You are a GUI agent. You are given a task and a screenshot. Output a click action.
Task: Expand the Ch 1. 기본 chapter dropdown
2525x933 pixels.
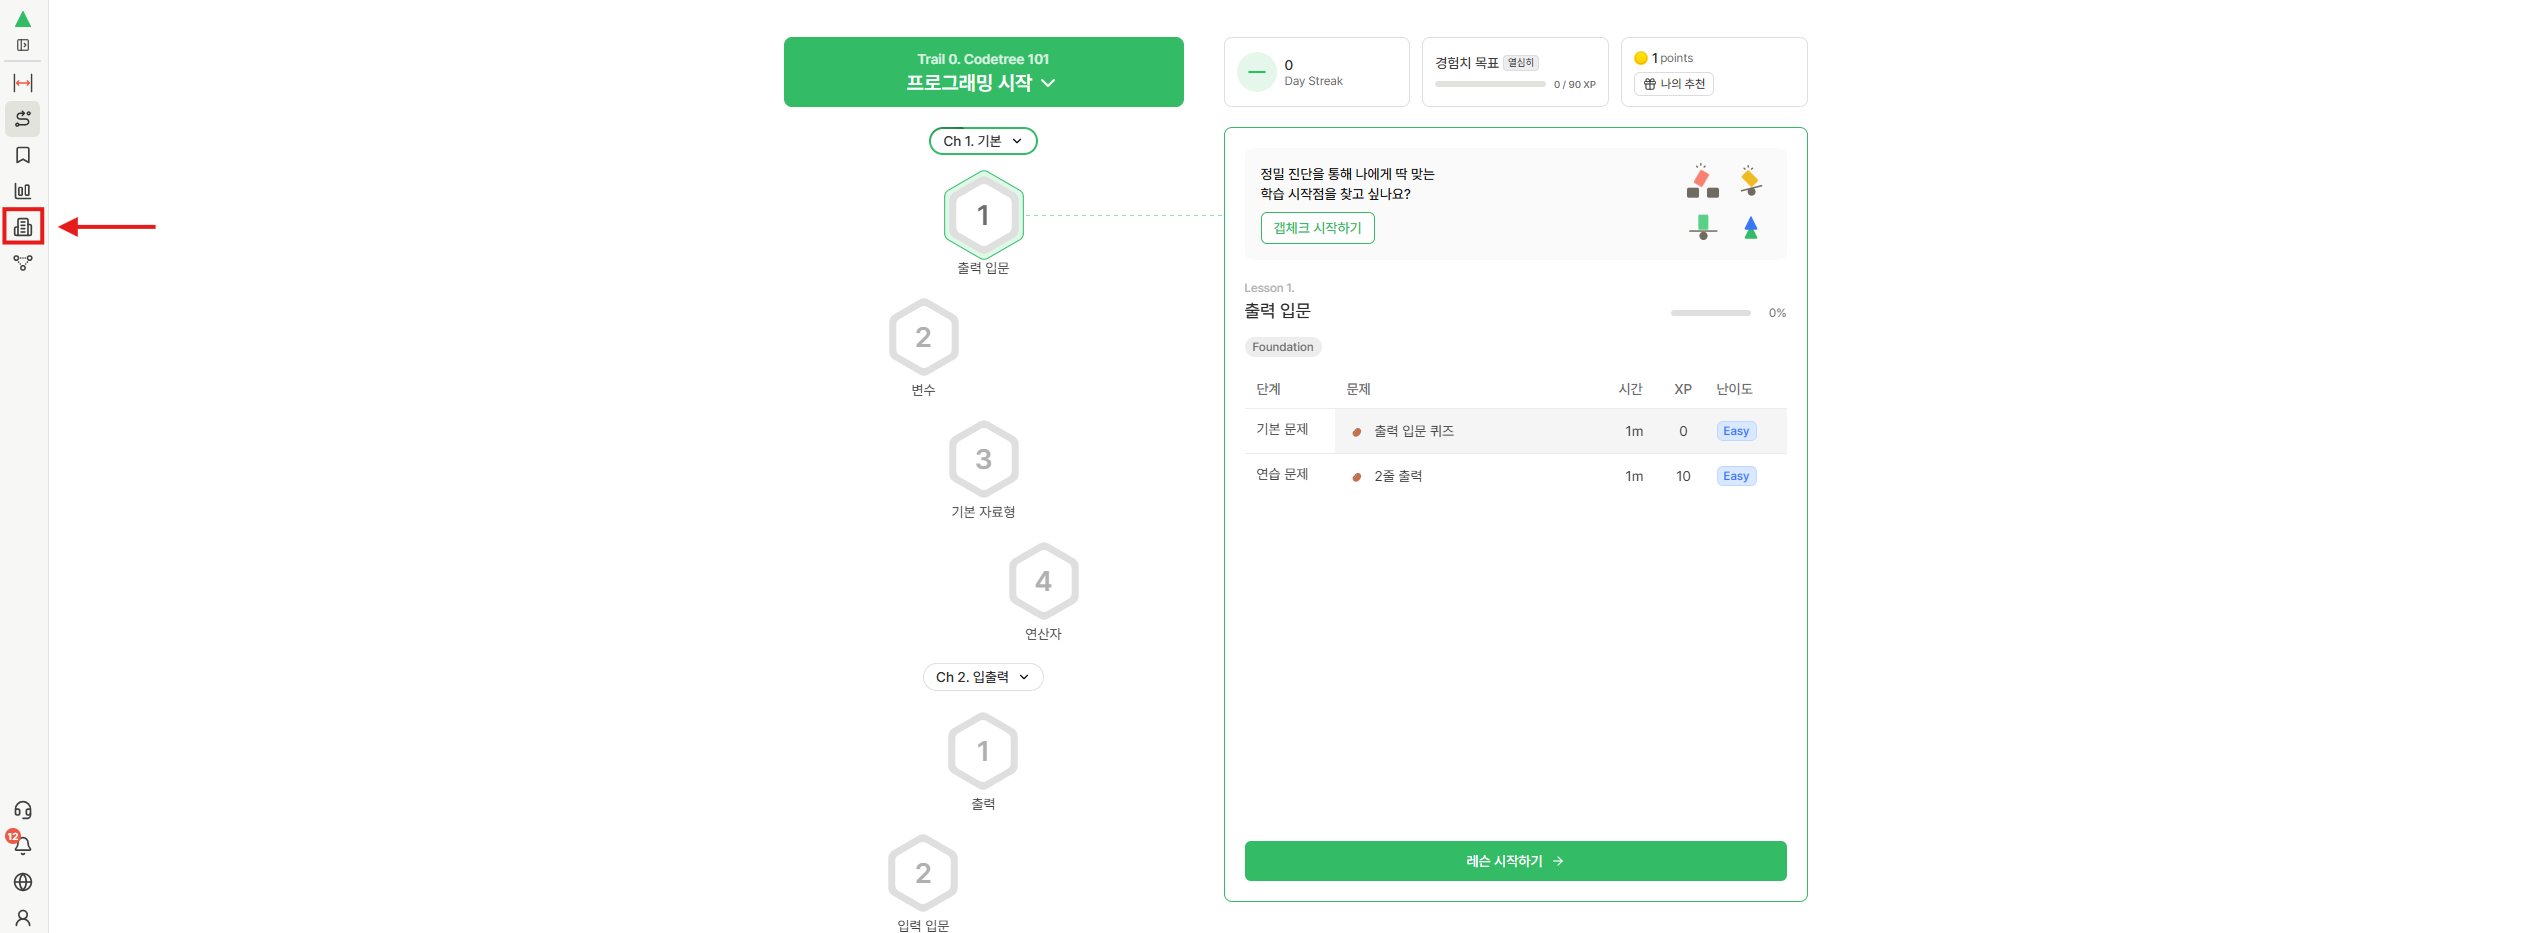click(983, 141)
